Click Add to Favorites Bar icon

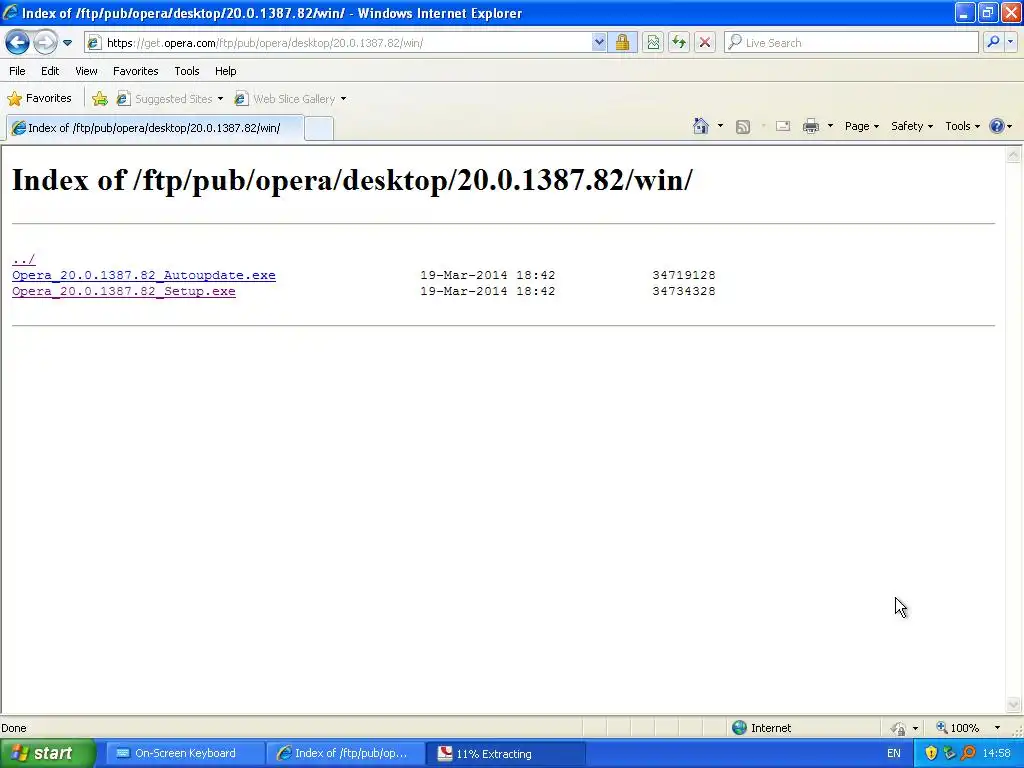point(100,99)
